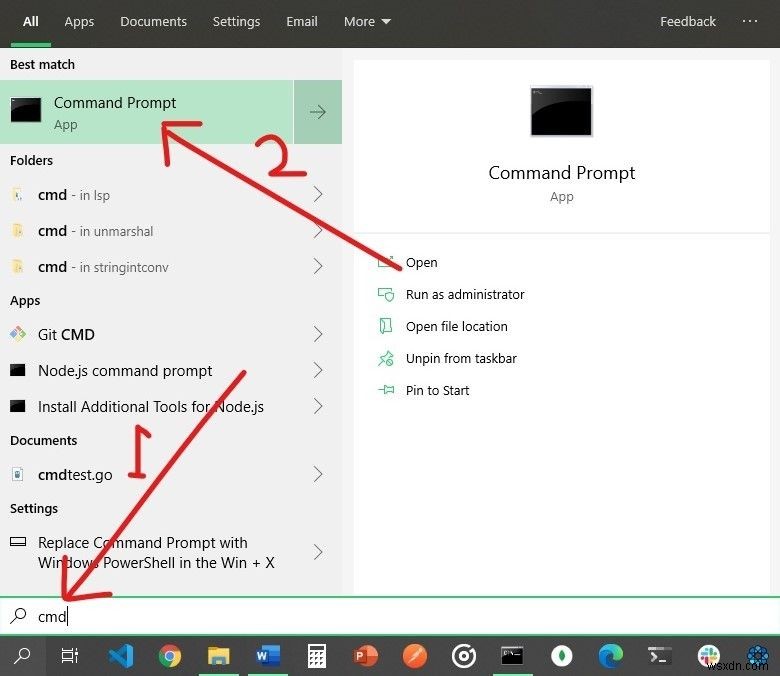Image resolution: width=780 pixels, height=676 pixels.
Task: Expand chevron for cmdtest.go
Action: (318, 474)
